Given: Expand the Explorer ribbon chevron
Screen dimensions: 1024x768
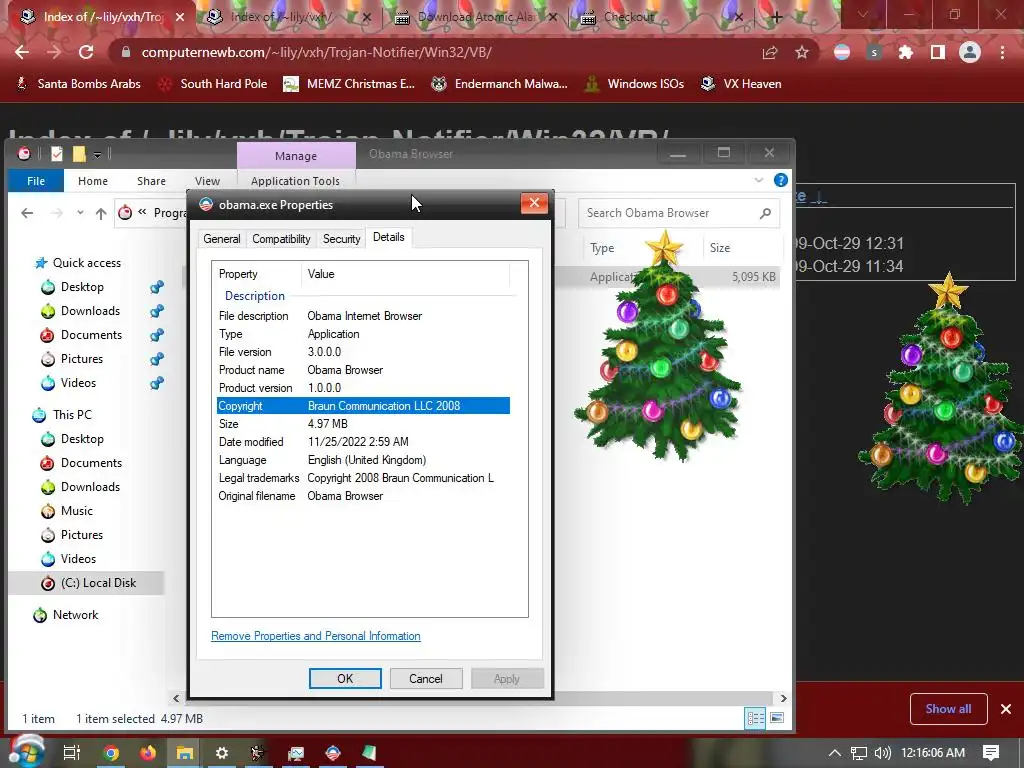Looking at the screenshot, I should [x=759, y=180].
